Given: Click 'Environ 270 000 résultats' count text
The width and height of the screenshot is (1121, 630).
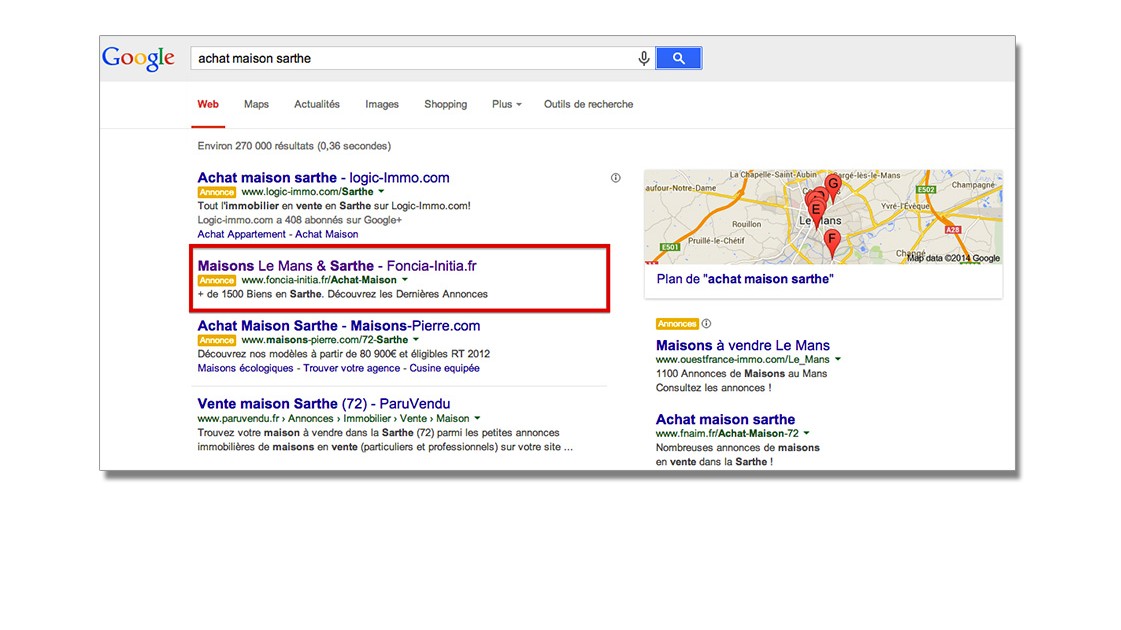Looking at the screenshot, I should point(294,146).
